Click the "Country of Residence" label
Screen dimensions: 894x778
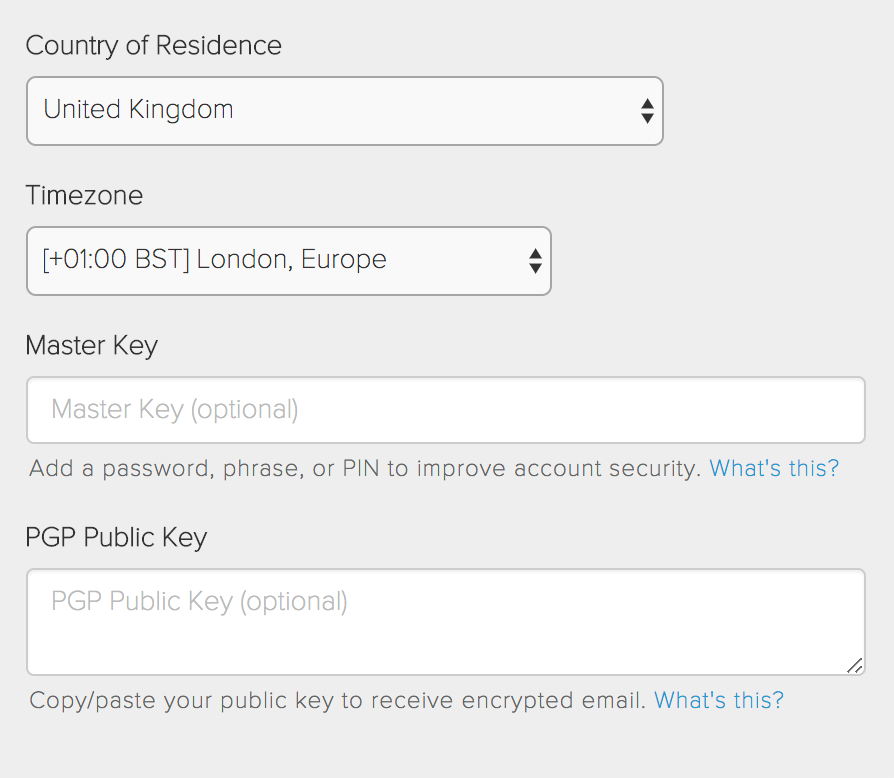click(153, 45)
